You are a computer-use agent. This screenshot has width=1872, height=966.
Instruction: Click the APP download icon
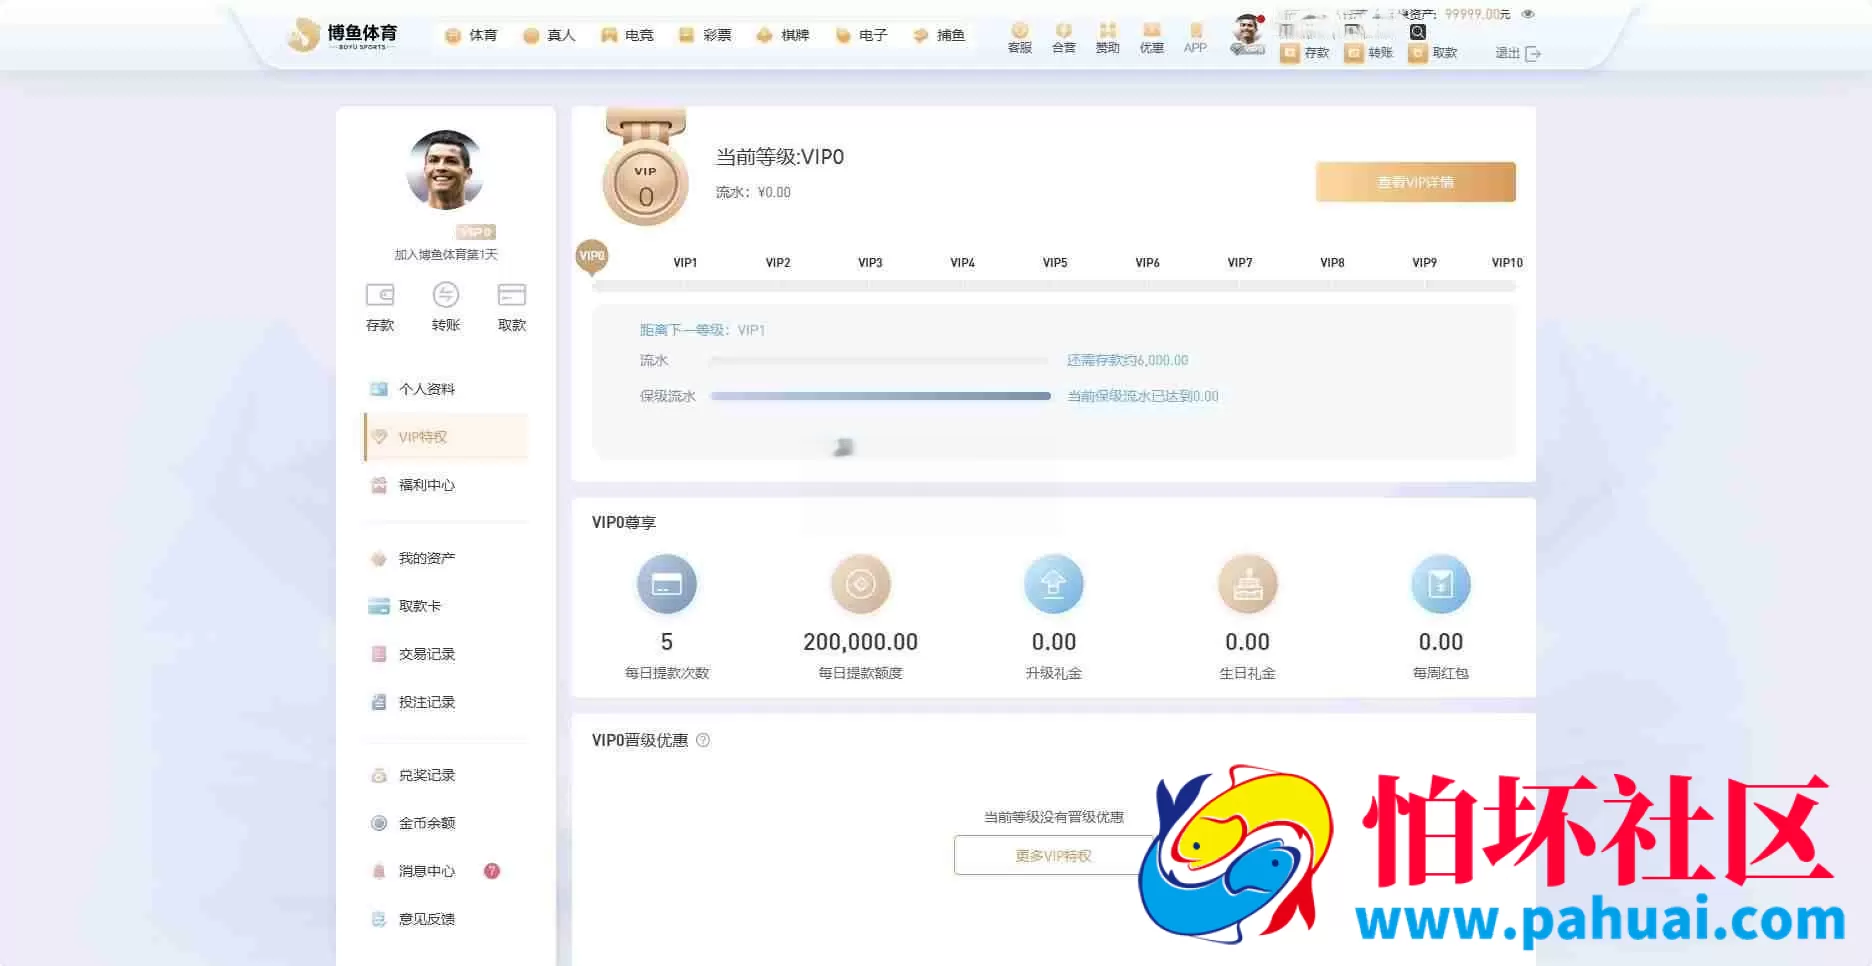pyautogui.click(x=1195, y=37)
